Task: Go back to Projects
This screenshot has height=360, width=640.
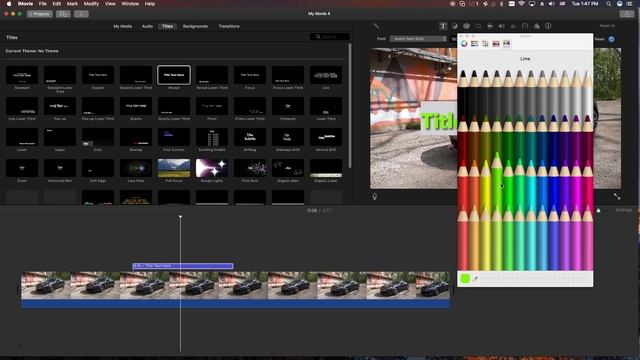Action: [40, 14]
